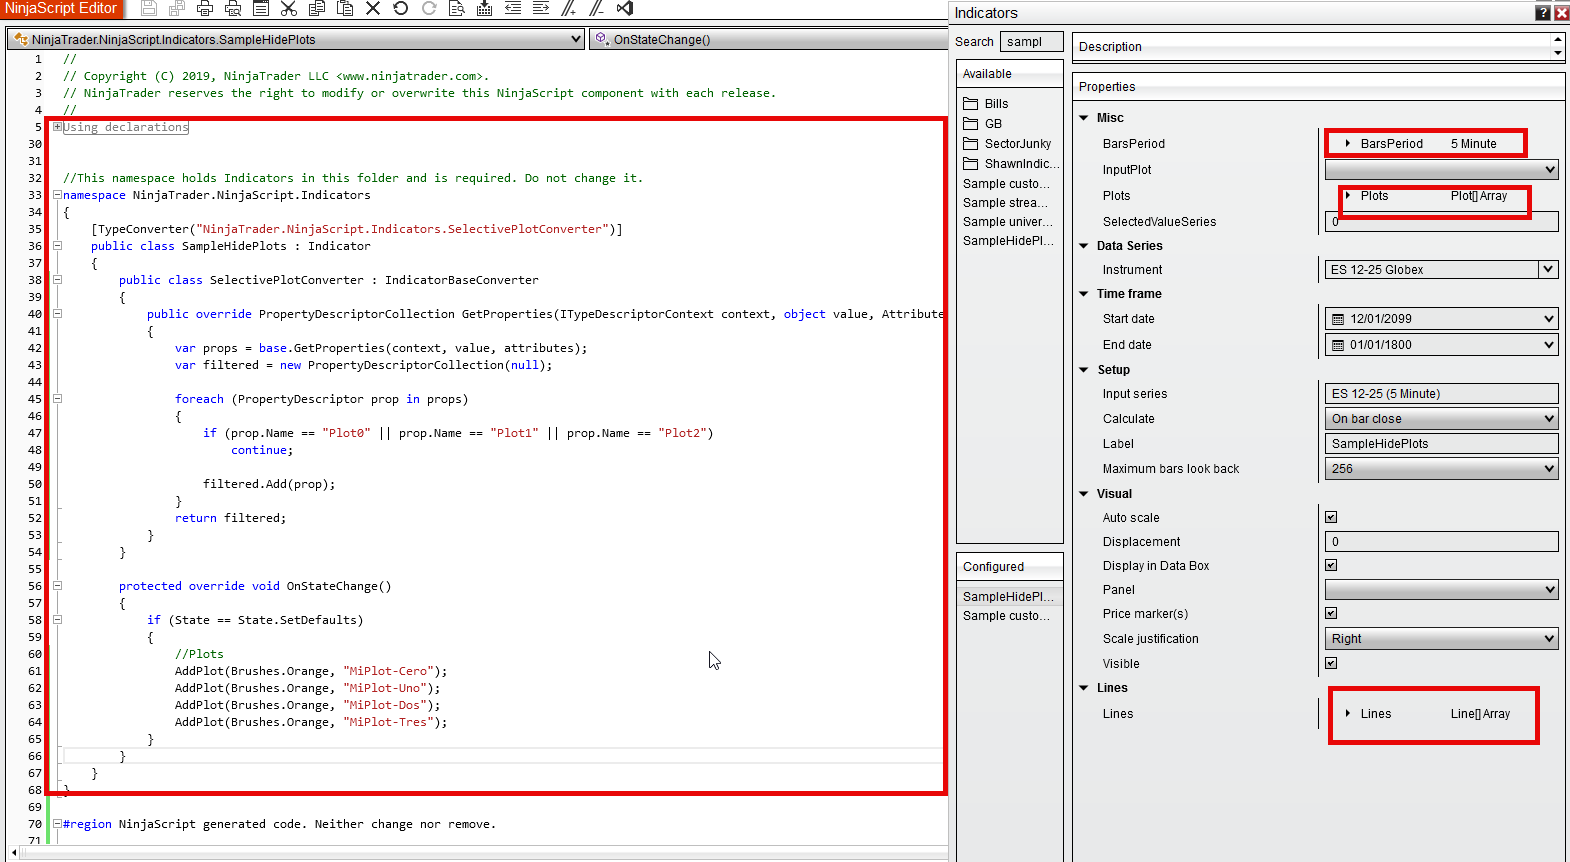Uncheck the Auto scale checkbox
Viewport: 1570px width, 862px height.
(1331, 518)
